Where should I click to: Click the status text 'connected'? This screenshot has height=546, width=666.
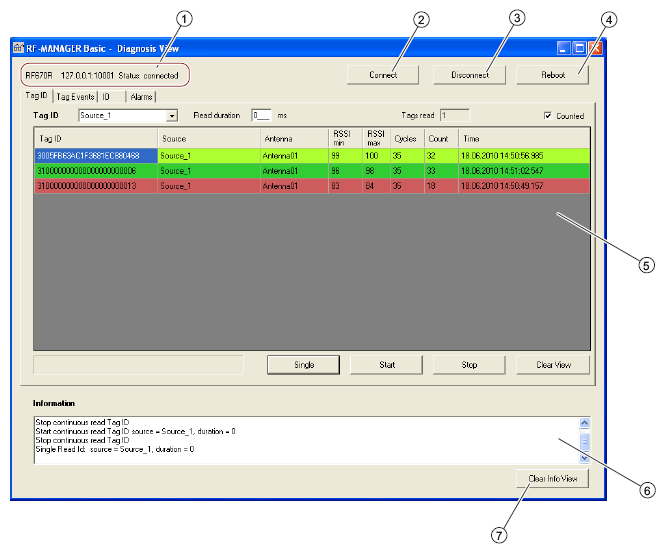[x=161, y=76]
